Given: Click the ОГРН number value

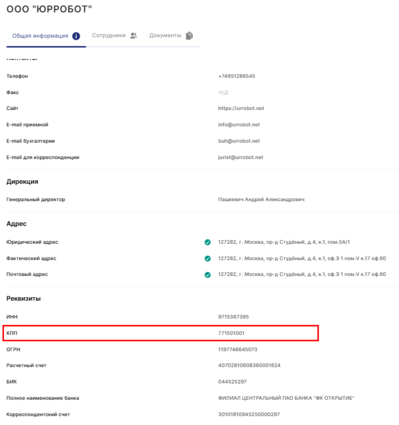Looking at the screenshot, I should [238, 349].
